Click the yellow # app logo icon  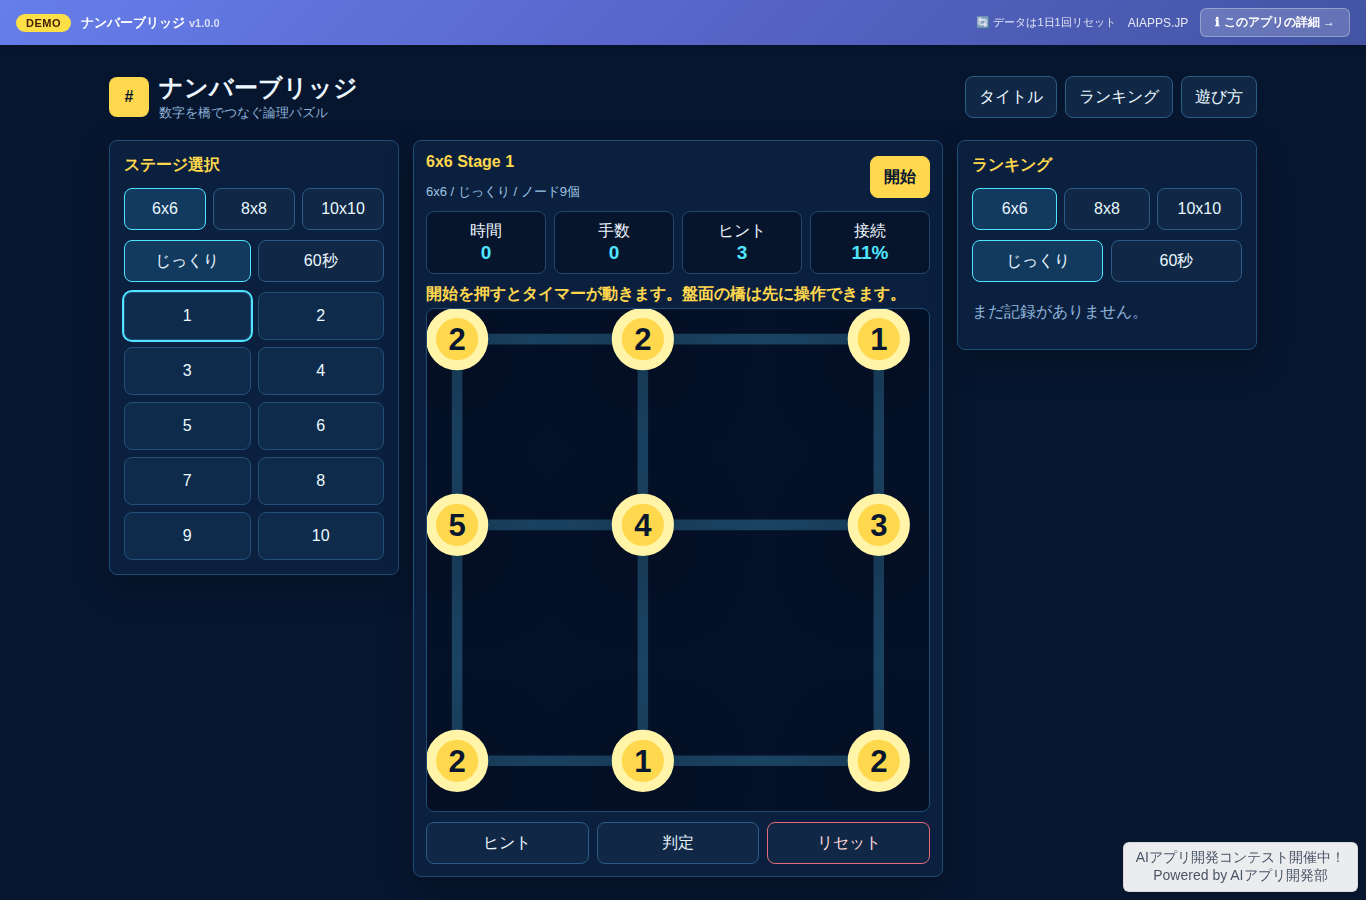[129, 97]
